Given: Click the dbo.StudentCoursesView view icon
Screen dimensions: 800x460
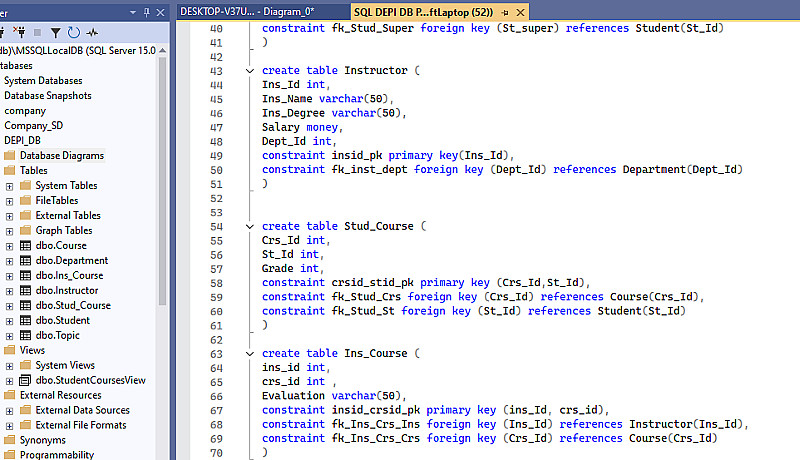Looking at the screenshot, I should click(25, 380).
